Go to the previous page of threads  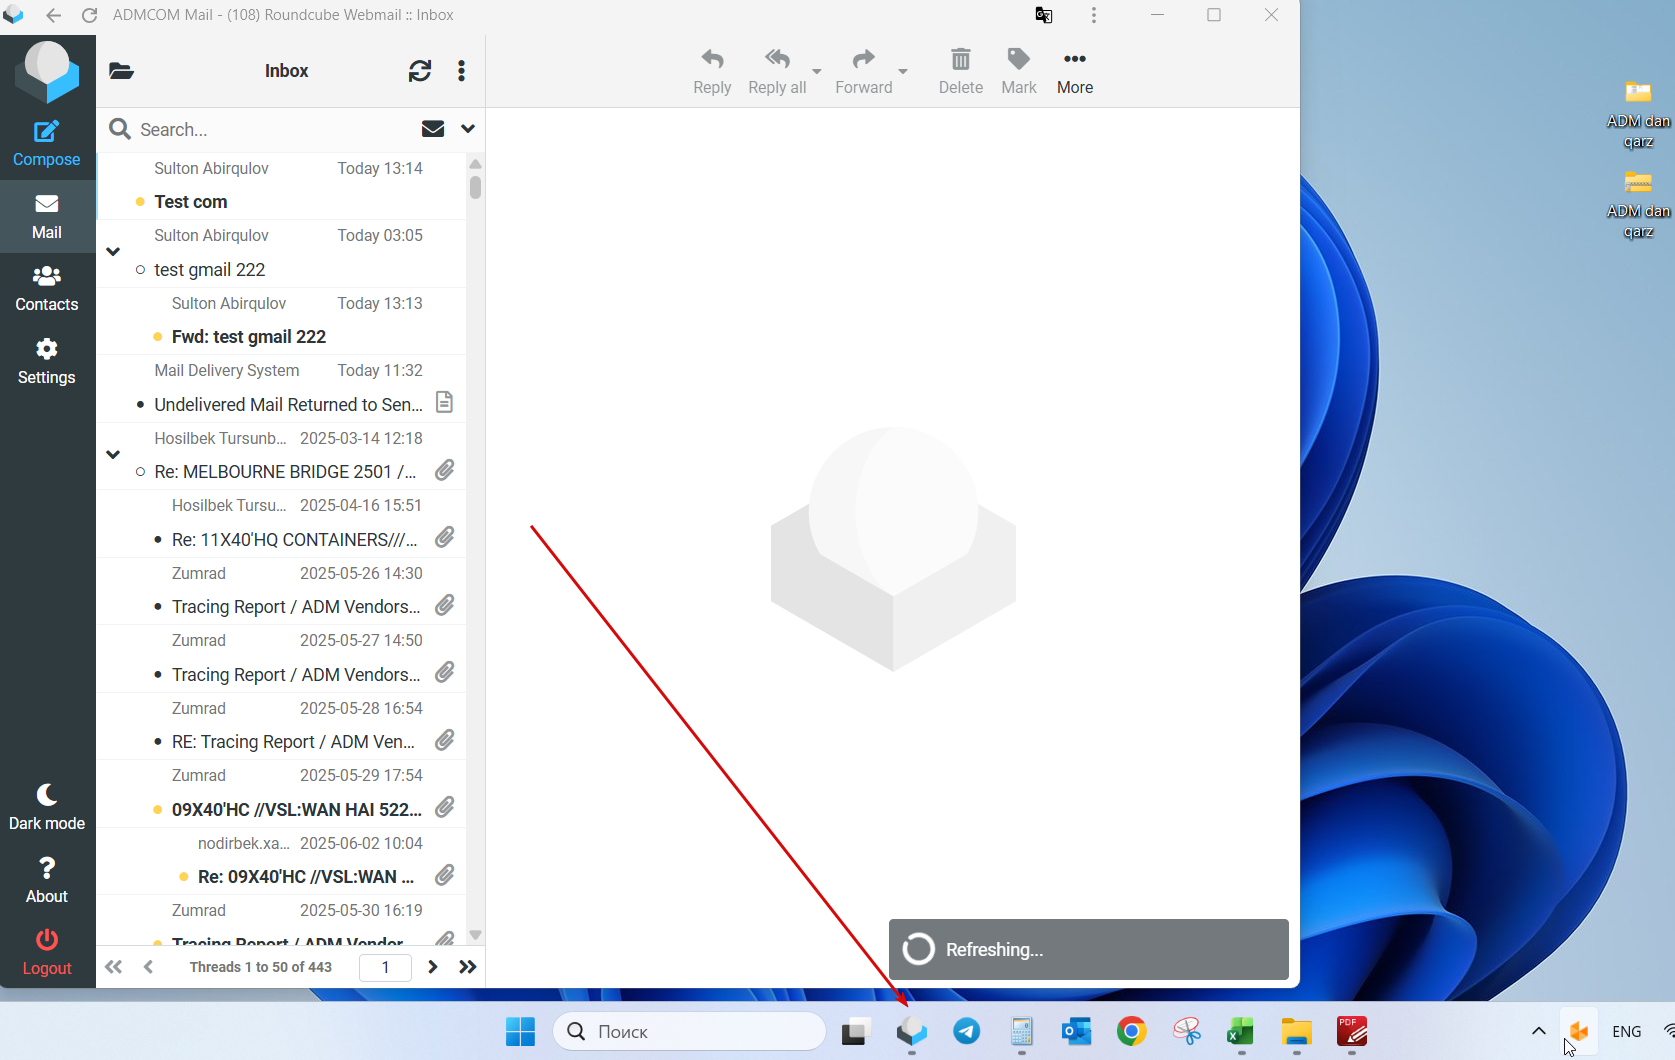point(148,967)
